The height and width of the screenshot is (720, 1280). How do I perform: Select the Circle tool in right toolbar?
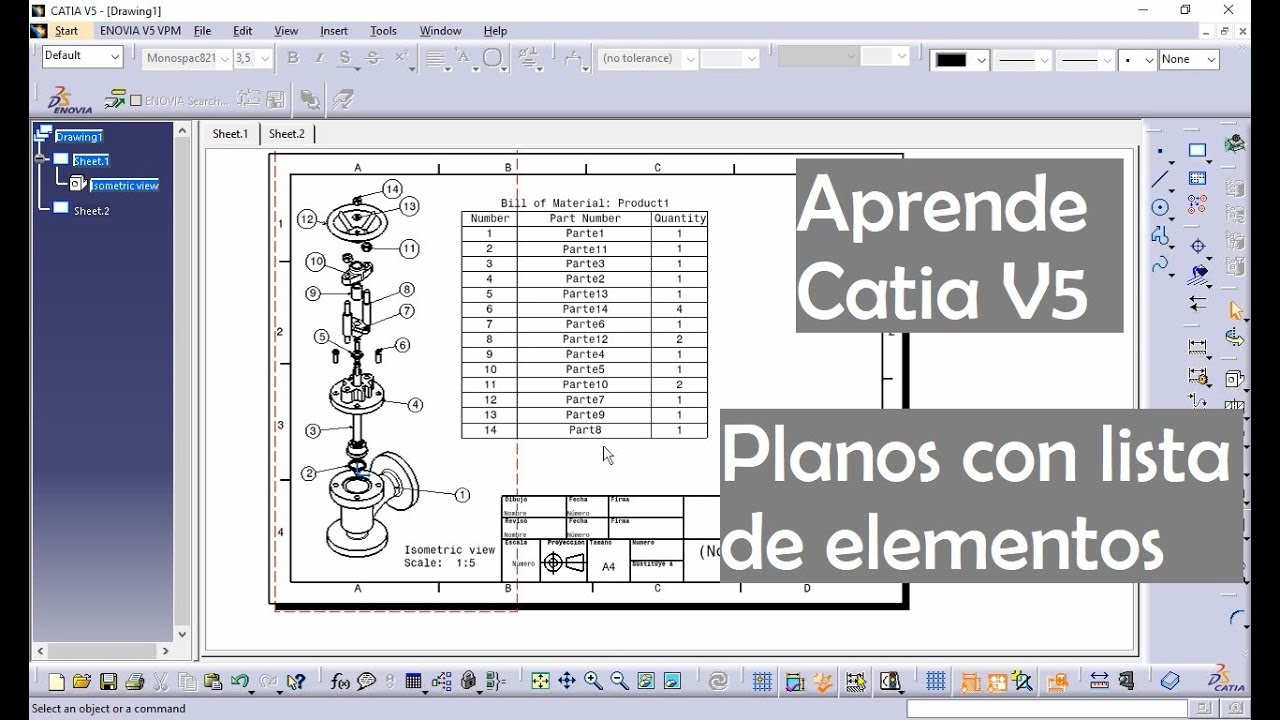pos(1160,208)
